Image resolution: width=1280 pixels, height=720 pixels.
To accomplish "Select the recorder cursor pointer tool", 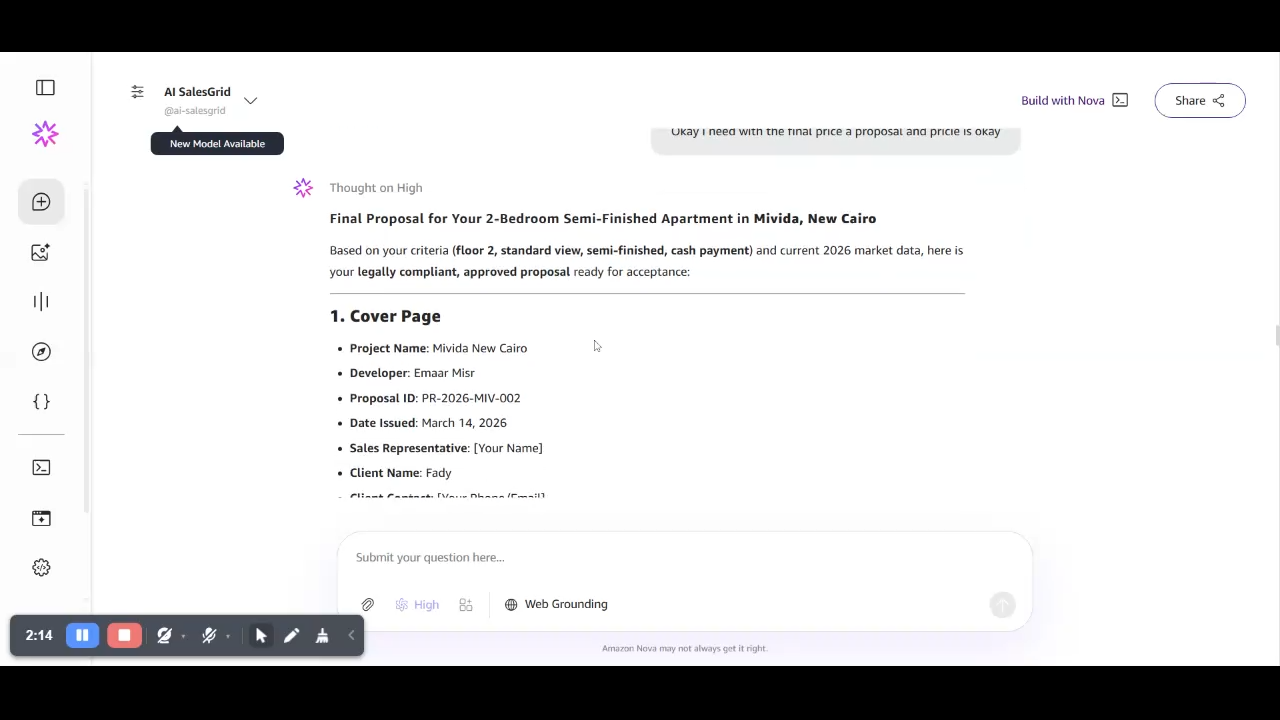I will click(x=261, y=635).
